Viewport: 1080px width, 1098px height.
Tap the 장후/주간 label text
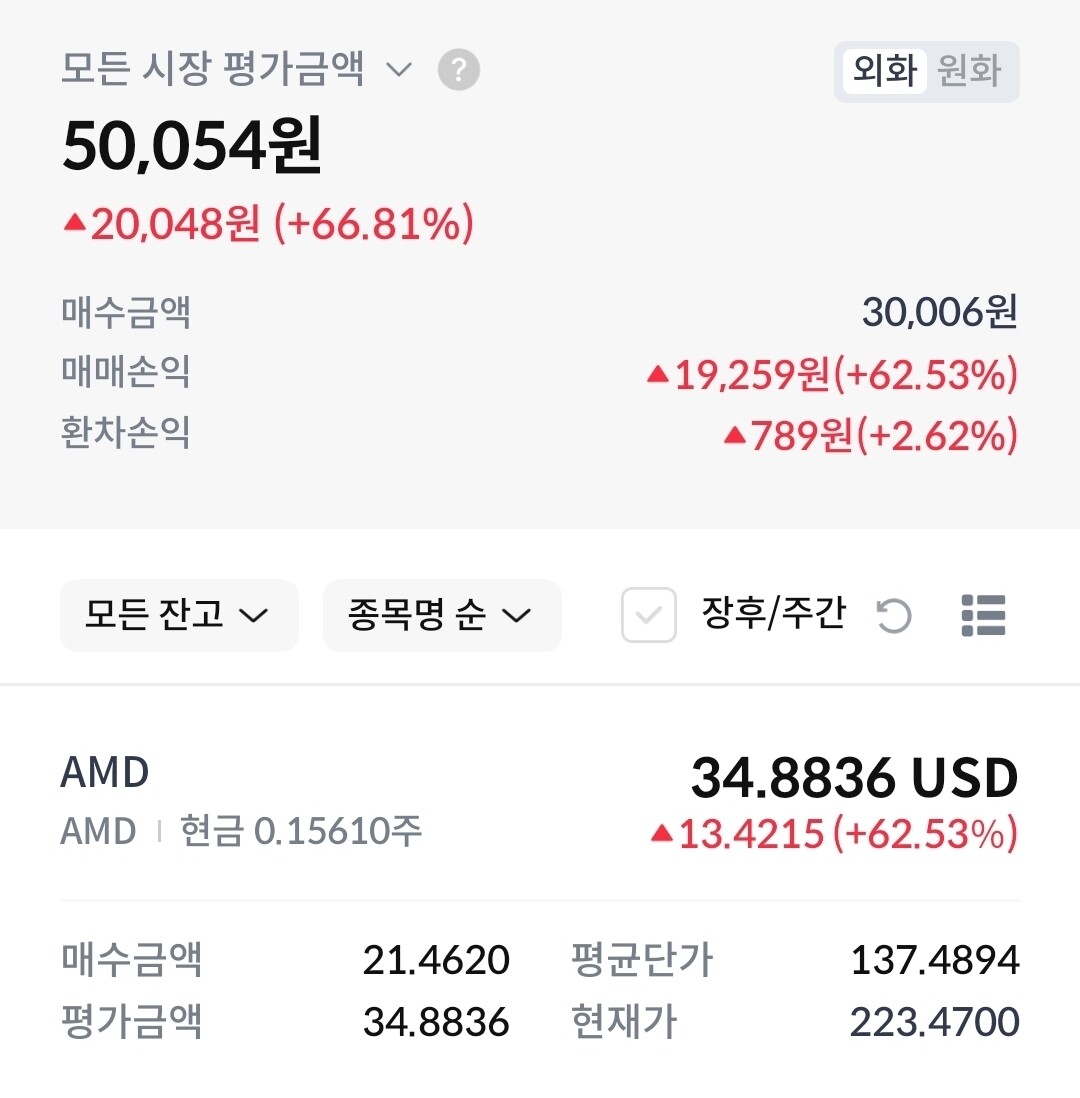click(774, 613)
